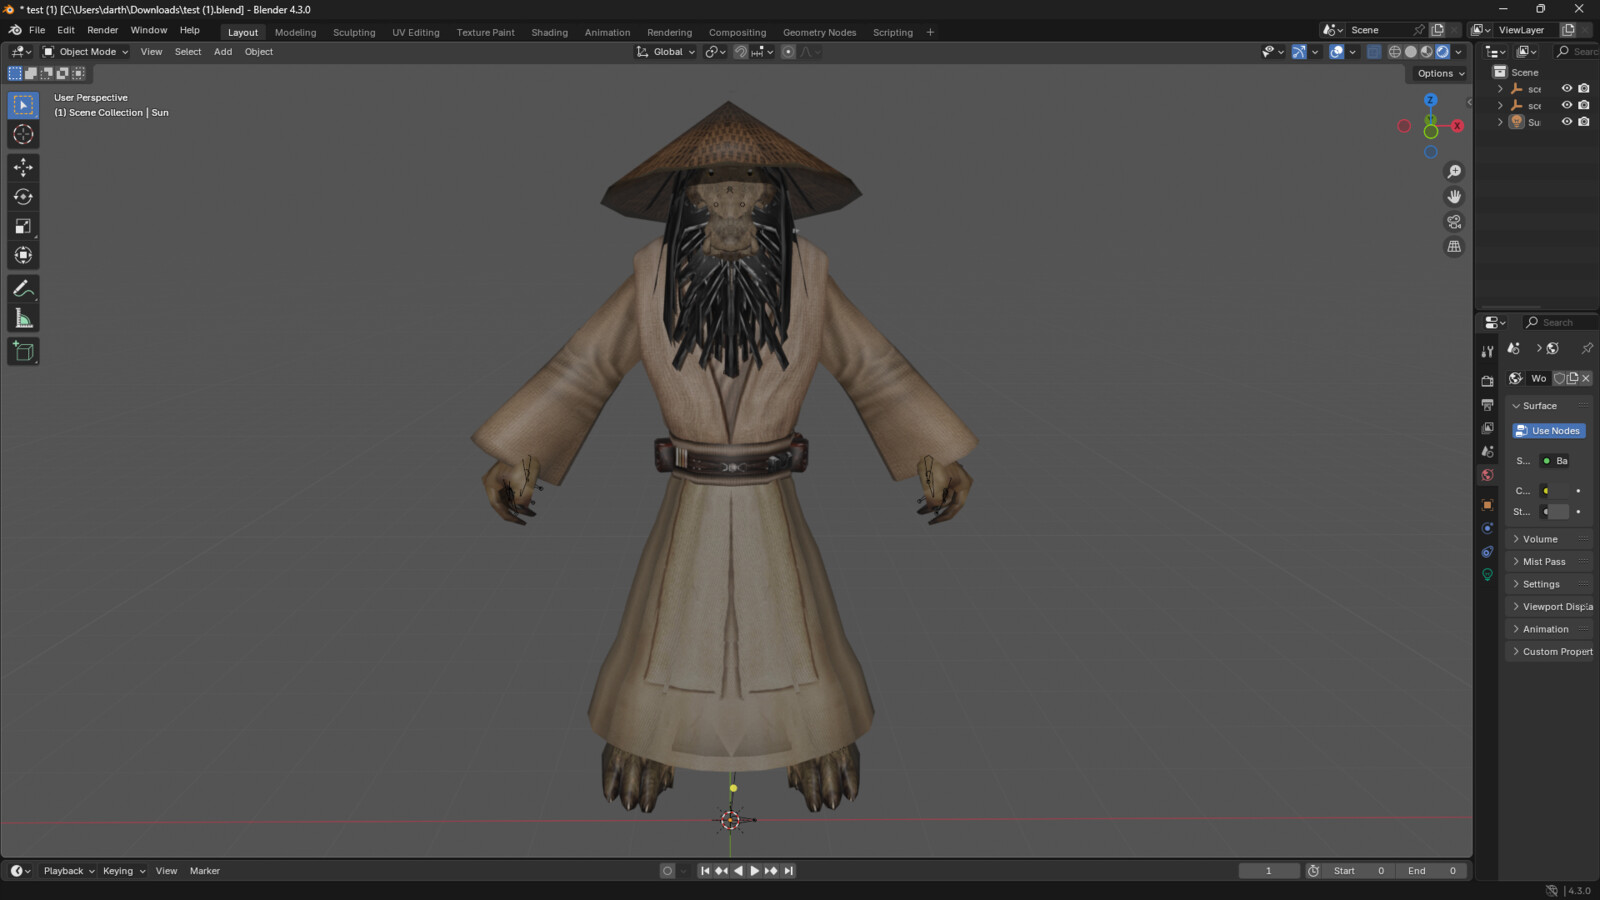The image size is (1600, 900).
Task: Open the viewport Add menu
Action: tap(223, 52)
